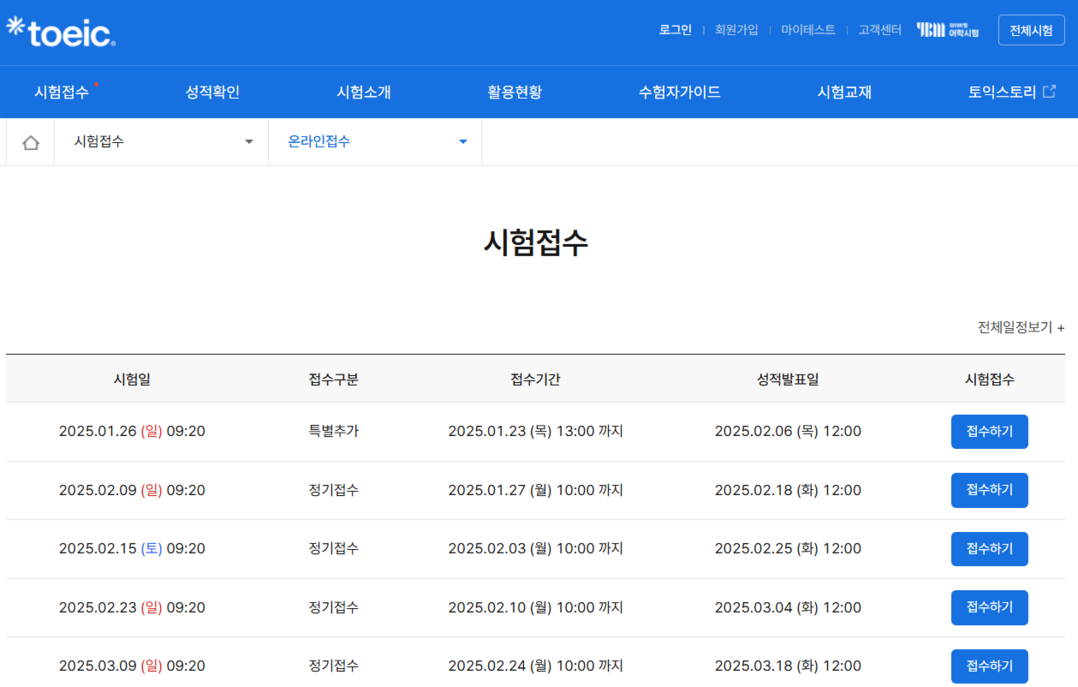Register for the 2025.02.15 Saturday exam
The height and width of the screenshot is (687, 1078).
pos(988,549)
